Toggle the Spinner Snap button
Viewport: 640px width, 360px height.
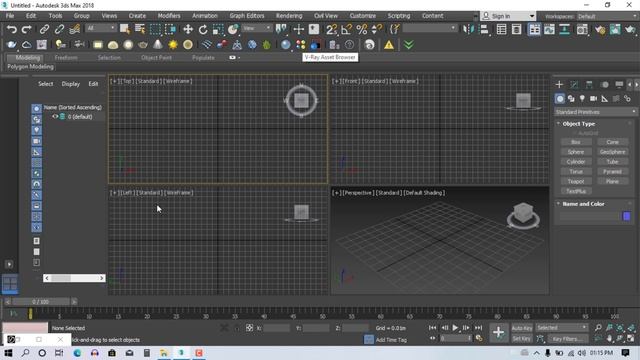(377, 29)
